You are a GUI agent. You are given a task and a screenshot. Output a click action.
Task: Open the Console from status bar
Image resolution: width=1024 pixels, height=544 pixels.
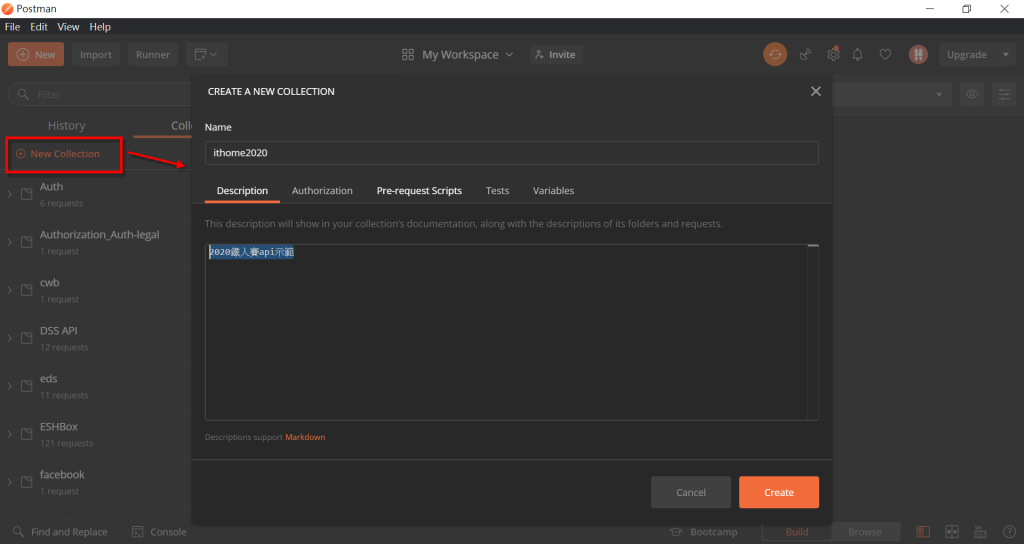click(x=159, y=532)
